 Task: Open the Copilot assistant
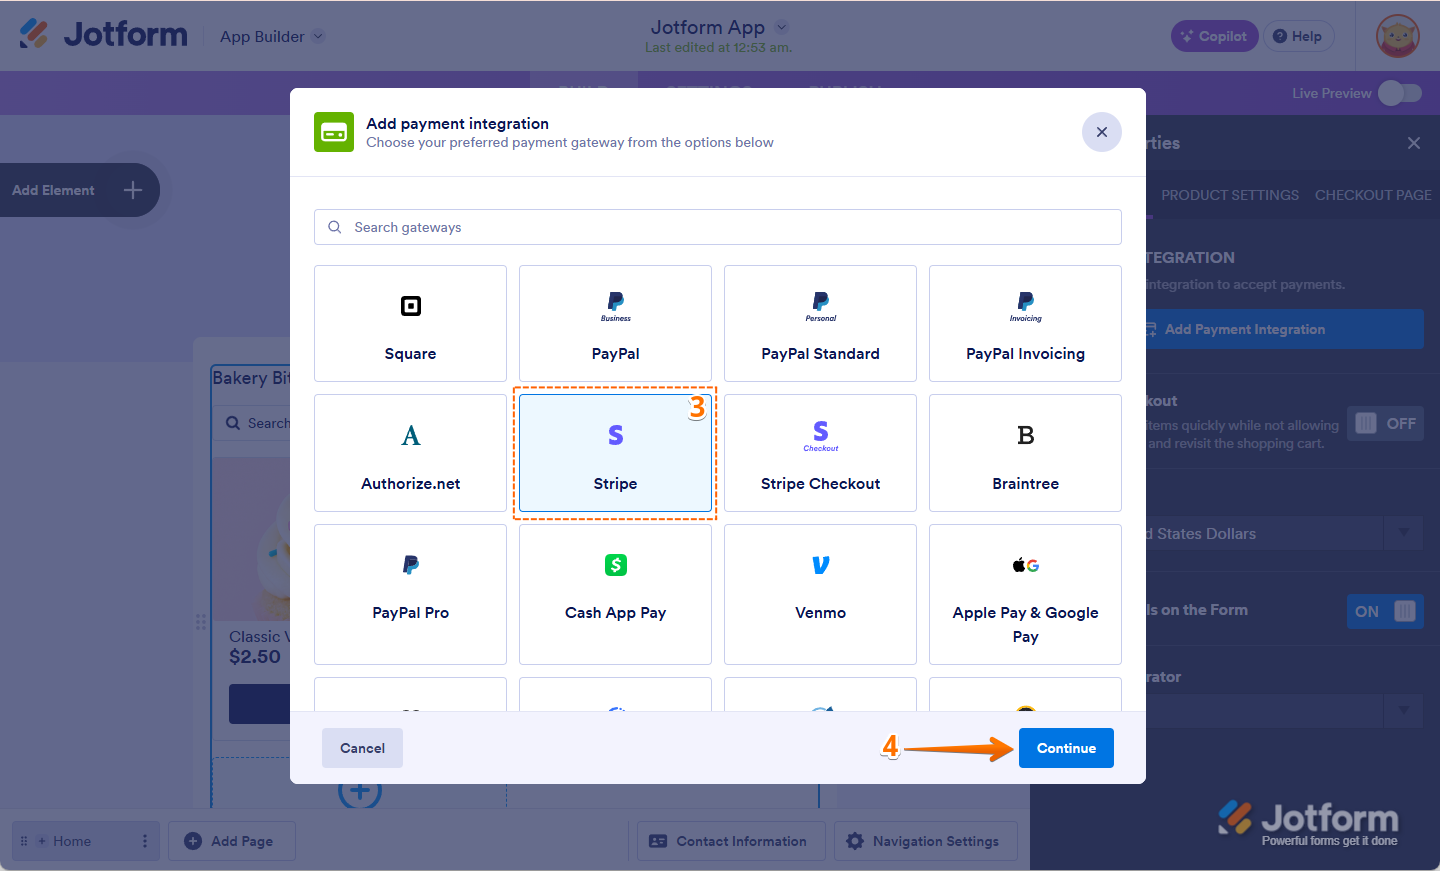[1214, 36]
